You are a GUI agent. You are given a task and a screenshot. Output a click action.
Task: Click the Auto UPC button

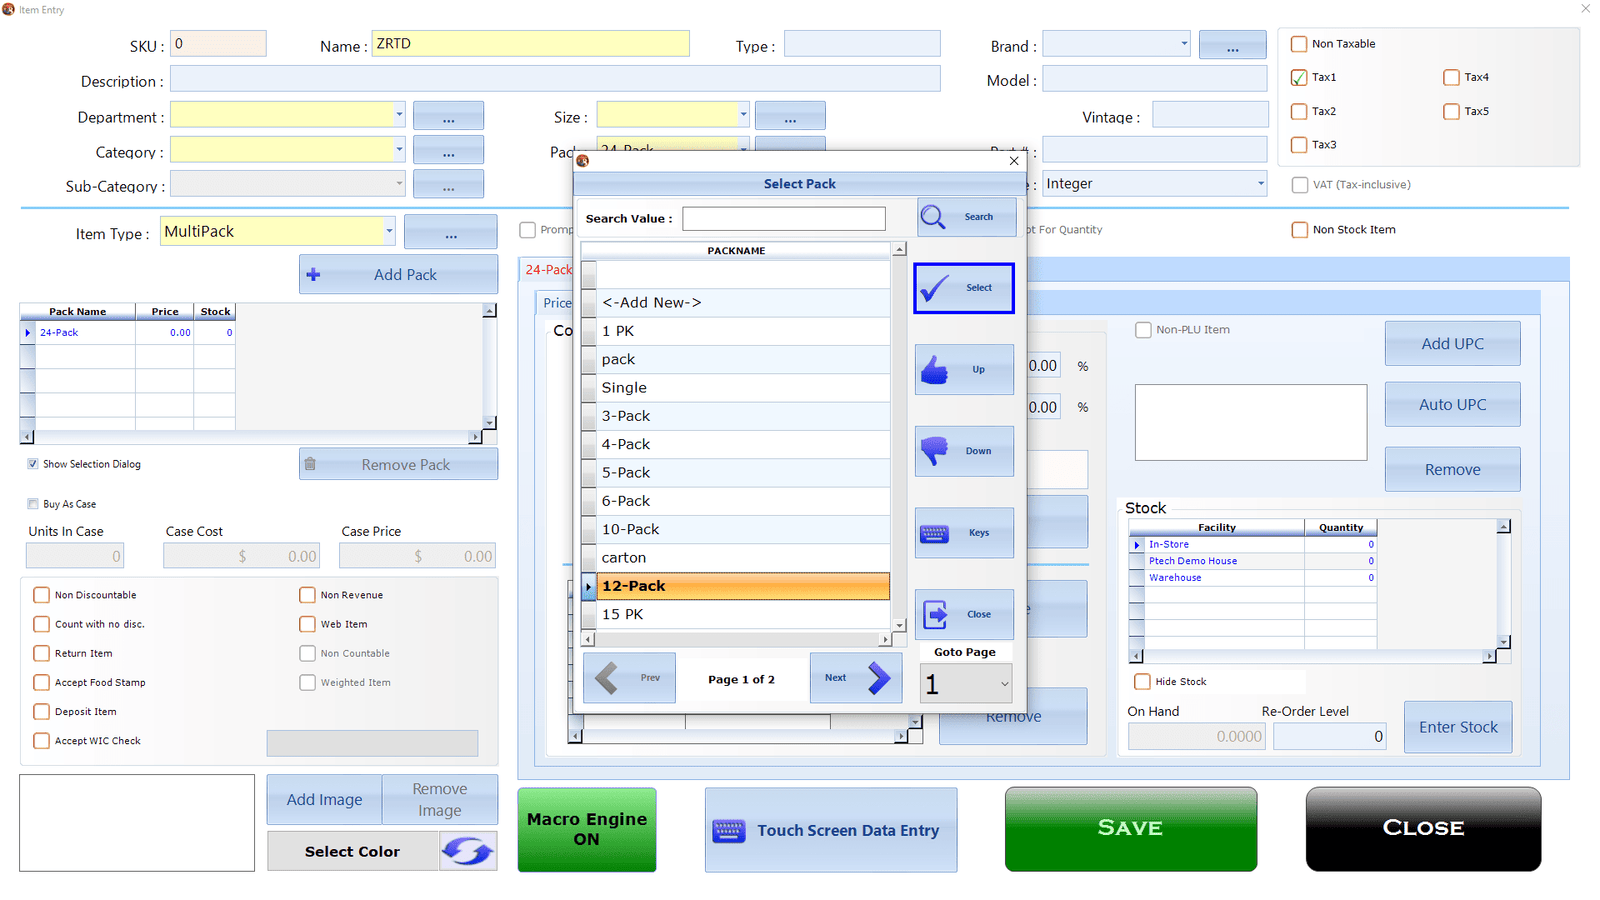(1452, 405)
